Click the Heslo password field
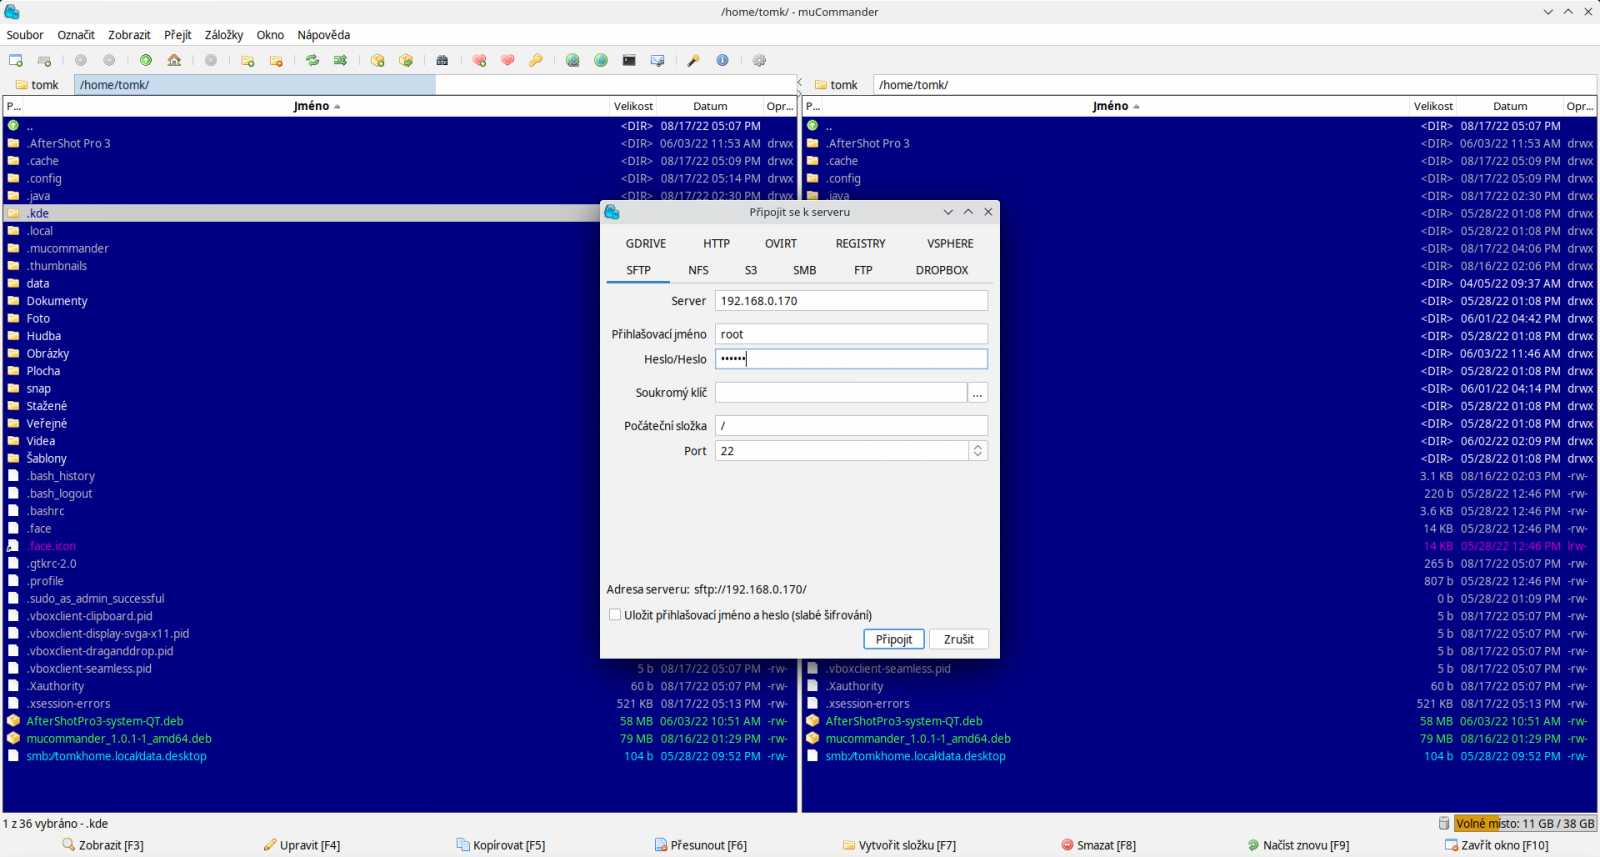The image size is (1600, 857). point(851,359)
